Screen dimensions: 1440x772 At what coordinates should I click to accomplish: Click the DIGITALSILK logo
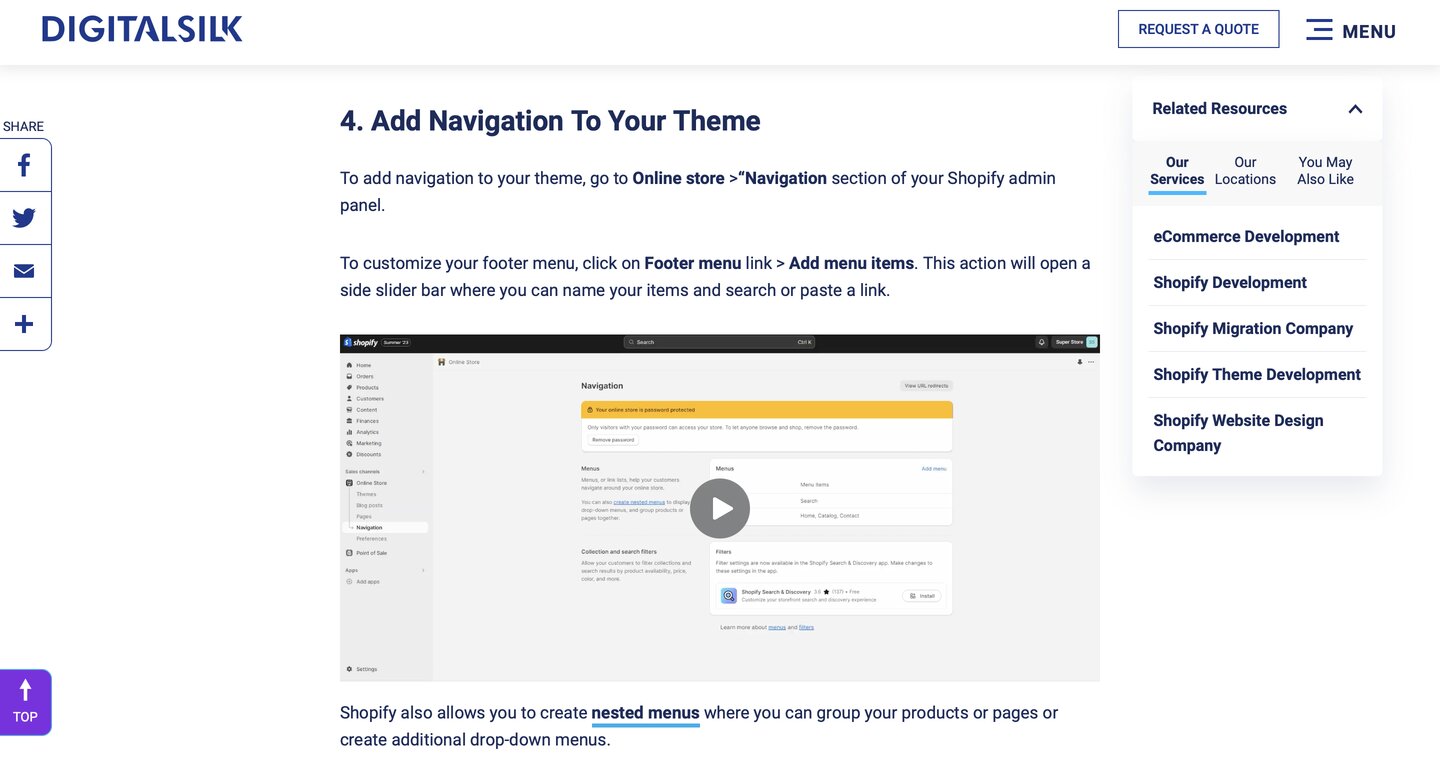click(x=141, y=28)
